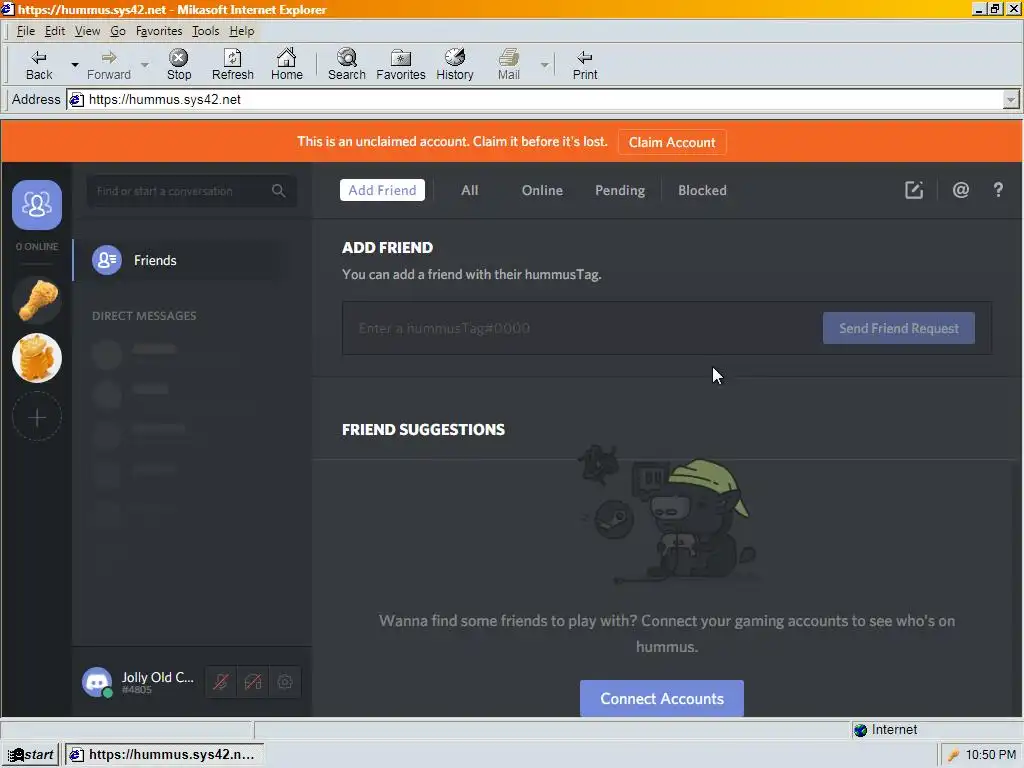Screen dimensions: 1024x768
Task: Click the page icon in address bar
Action: click(76, 100)
